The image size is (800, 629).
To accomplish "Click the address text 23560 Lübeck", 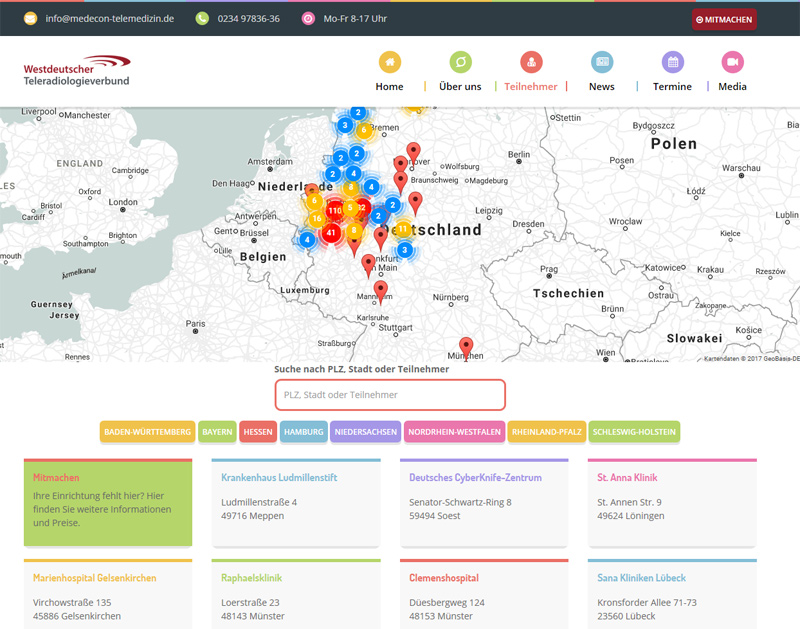I will click(626, 616).
